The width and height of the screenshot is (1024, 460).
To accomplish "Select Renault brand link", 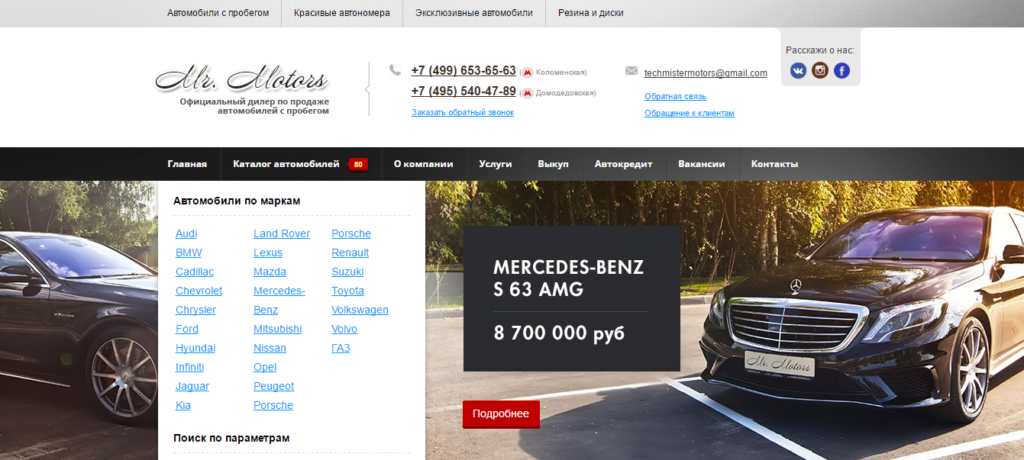I will 350,253.
